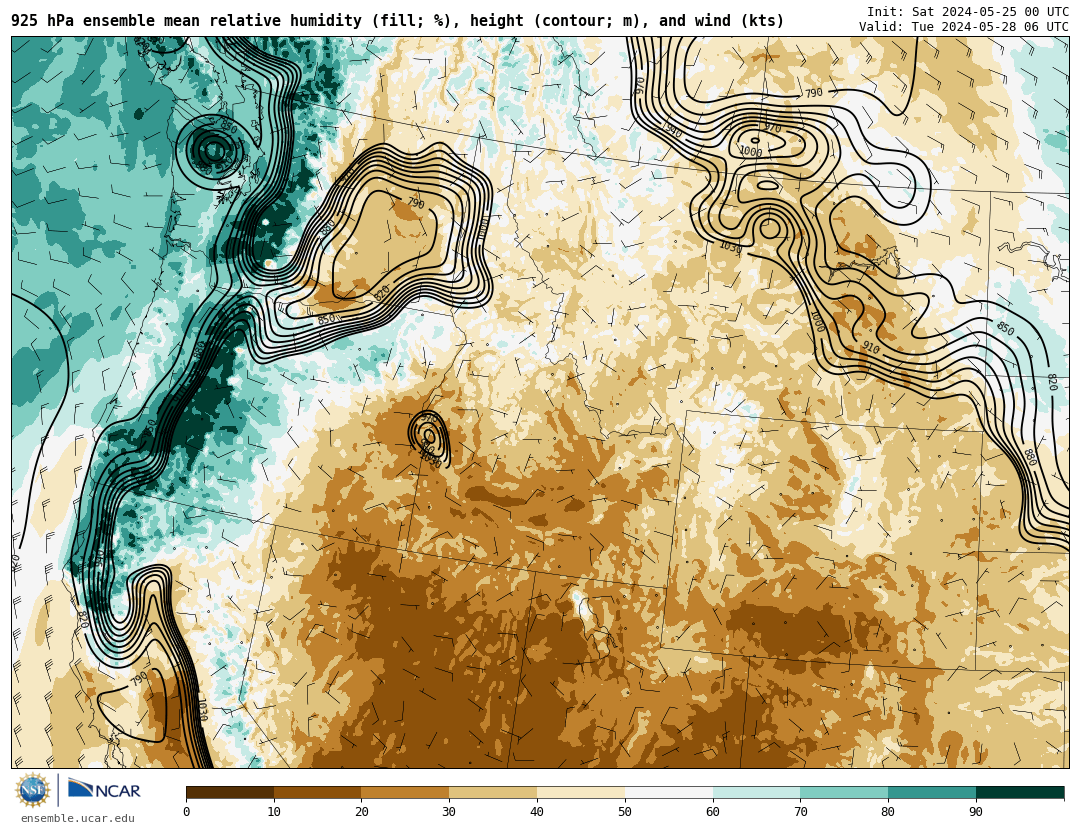The width and height of the screenshot is (1080, 831).
Task: Click the NSF logo
Action: pyautogui.click(x=32, y=790)
